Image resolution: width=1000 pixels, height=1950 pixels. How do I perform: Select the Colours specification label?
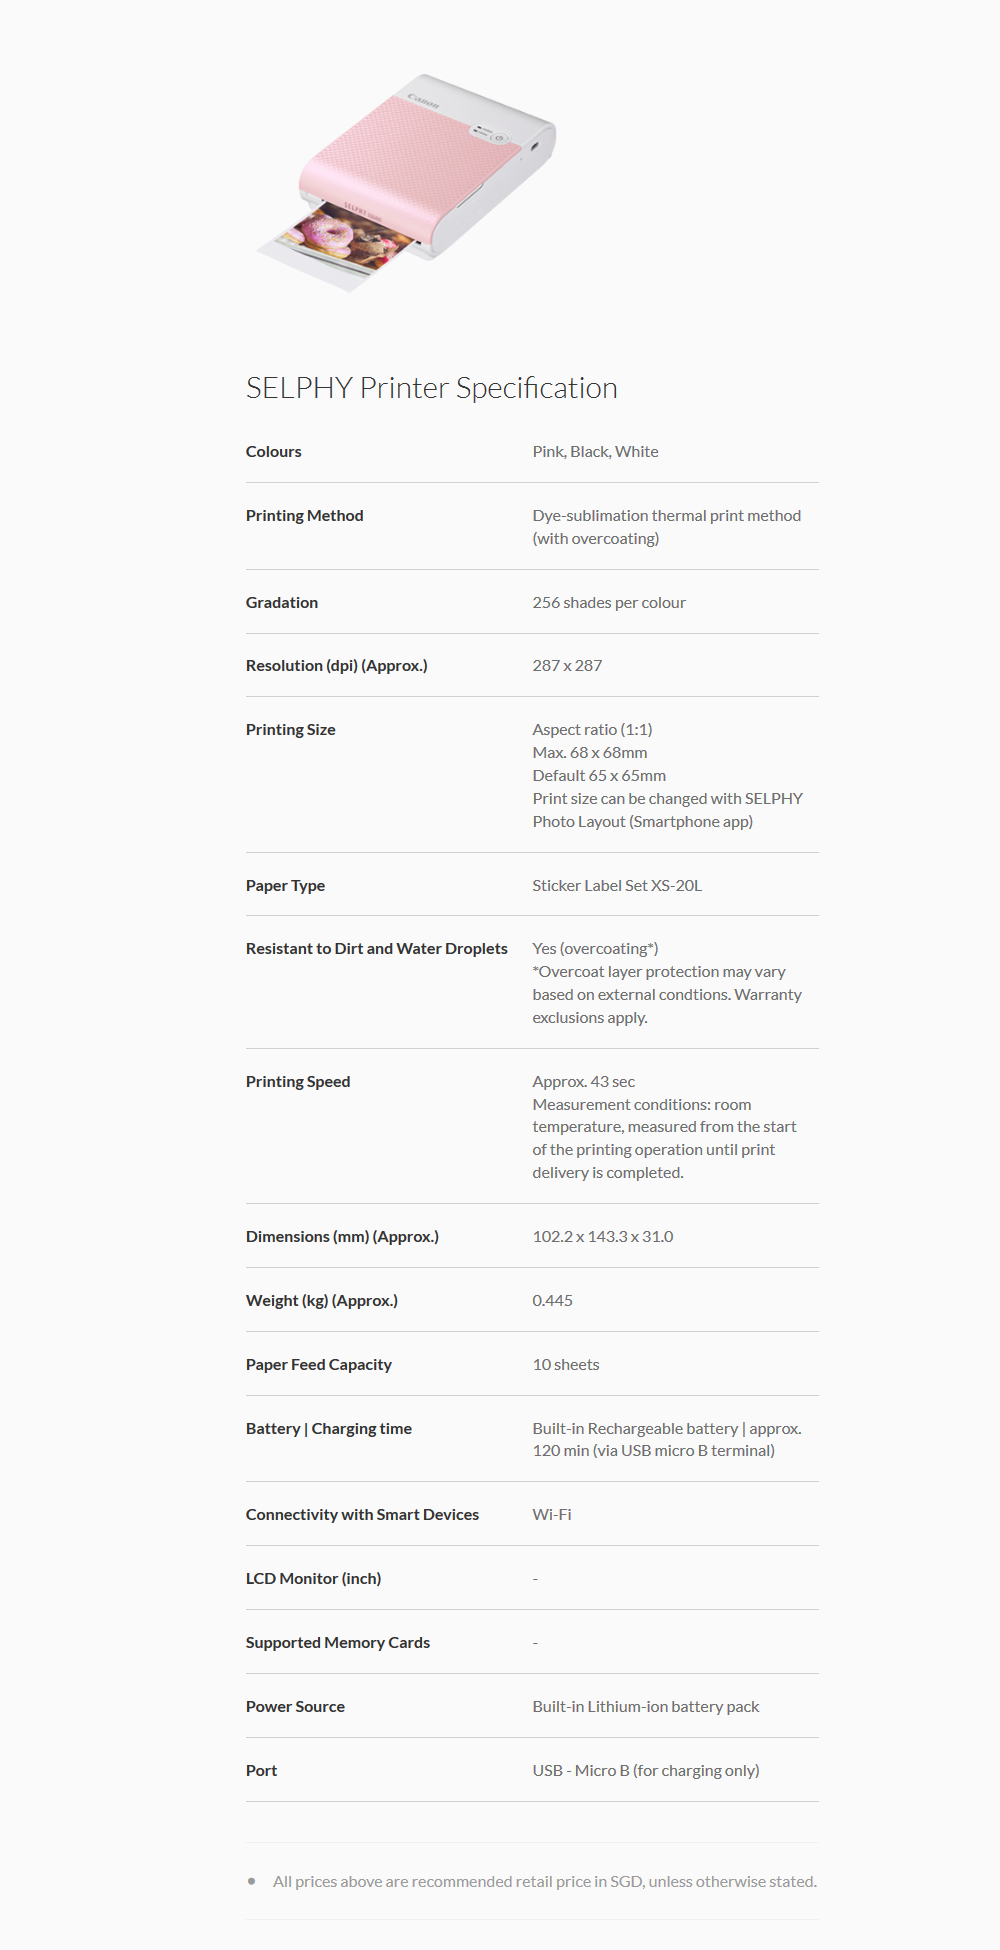(x=273, y=452)
